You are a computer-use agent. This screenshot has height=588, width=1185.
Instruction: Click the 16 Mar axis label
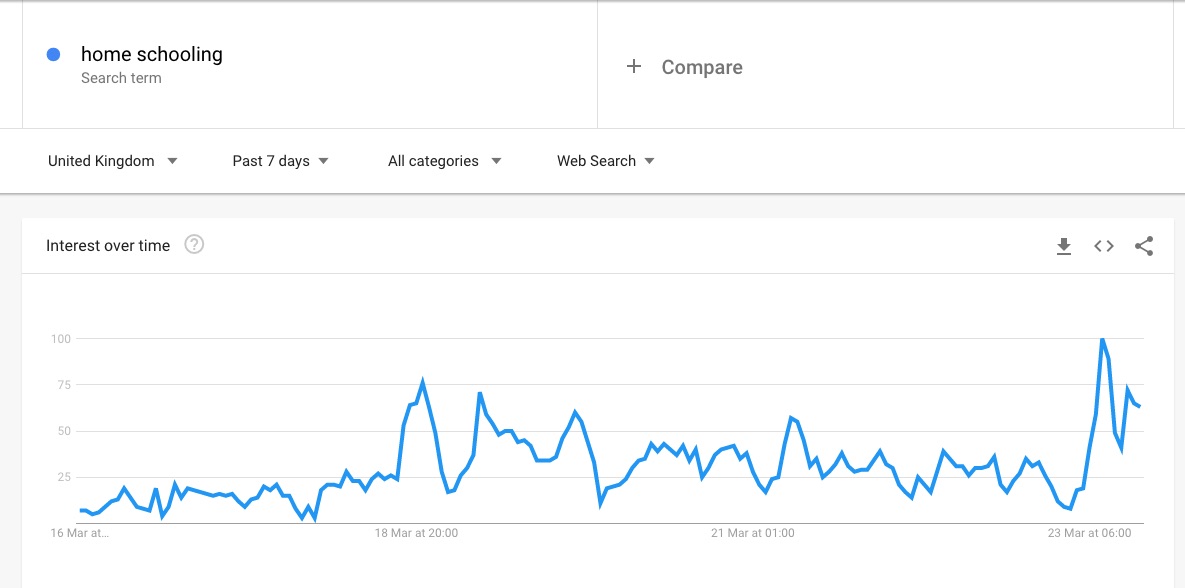point(79,533)
